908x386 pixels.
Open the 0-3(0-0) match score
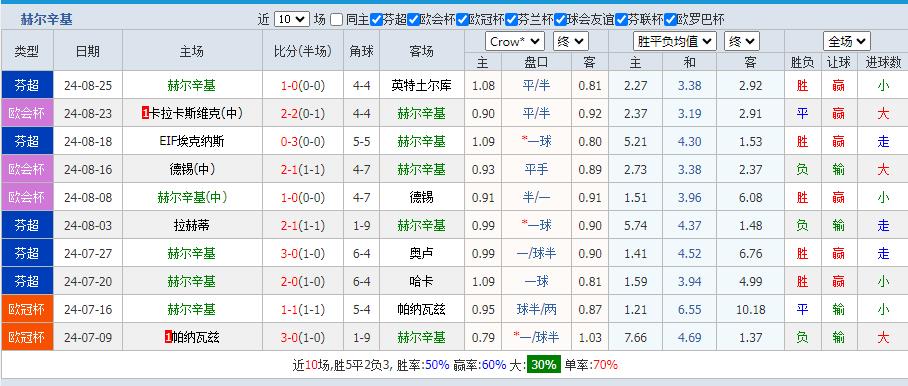pyautogui.click(x=303, y=141)
